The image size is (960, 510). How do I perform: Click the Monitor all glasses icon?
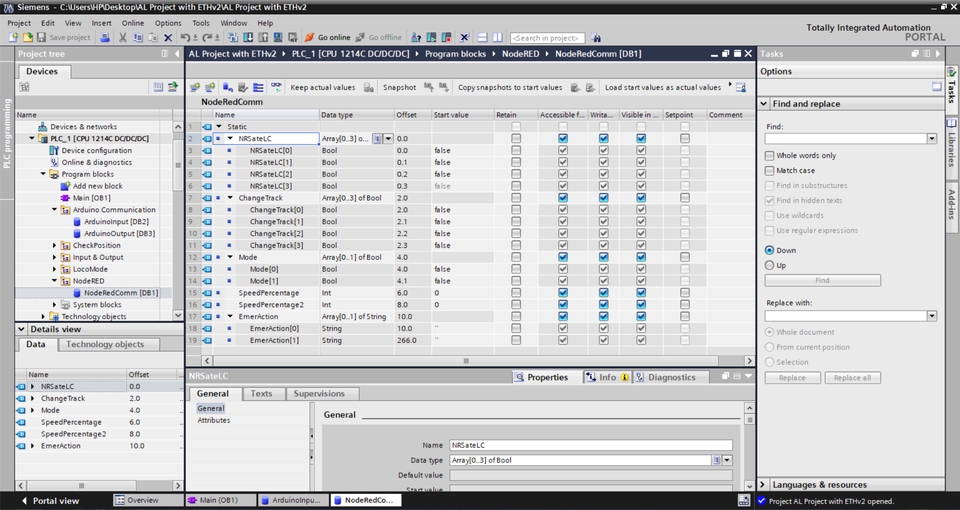point(276,88)
